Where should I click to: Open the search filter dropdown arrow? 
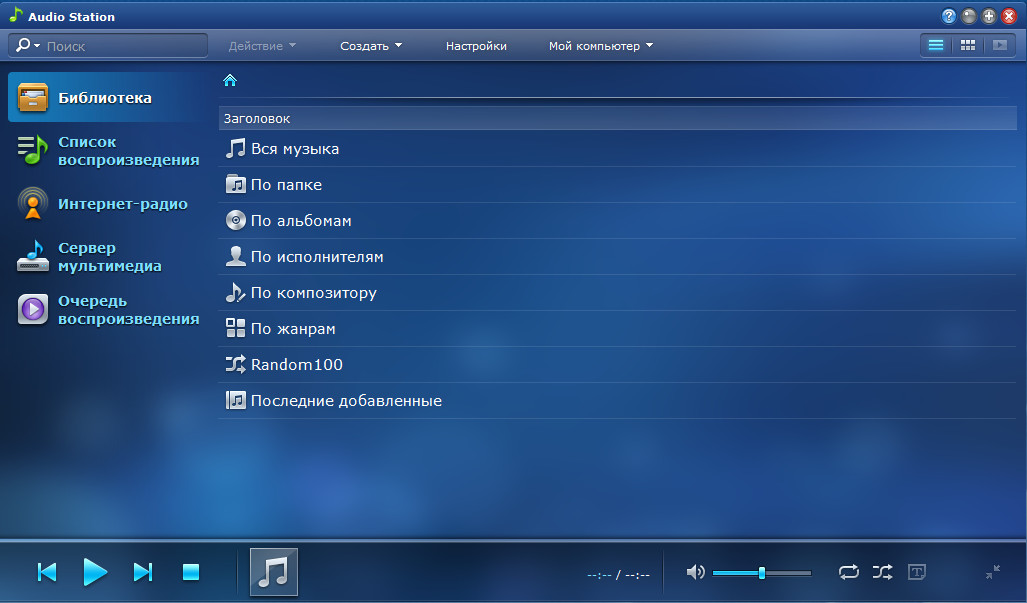(37, 46)
